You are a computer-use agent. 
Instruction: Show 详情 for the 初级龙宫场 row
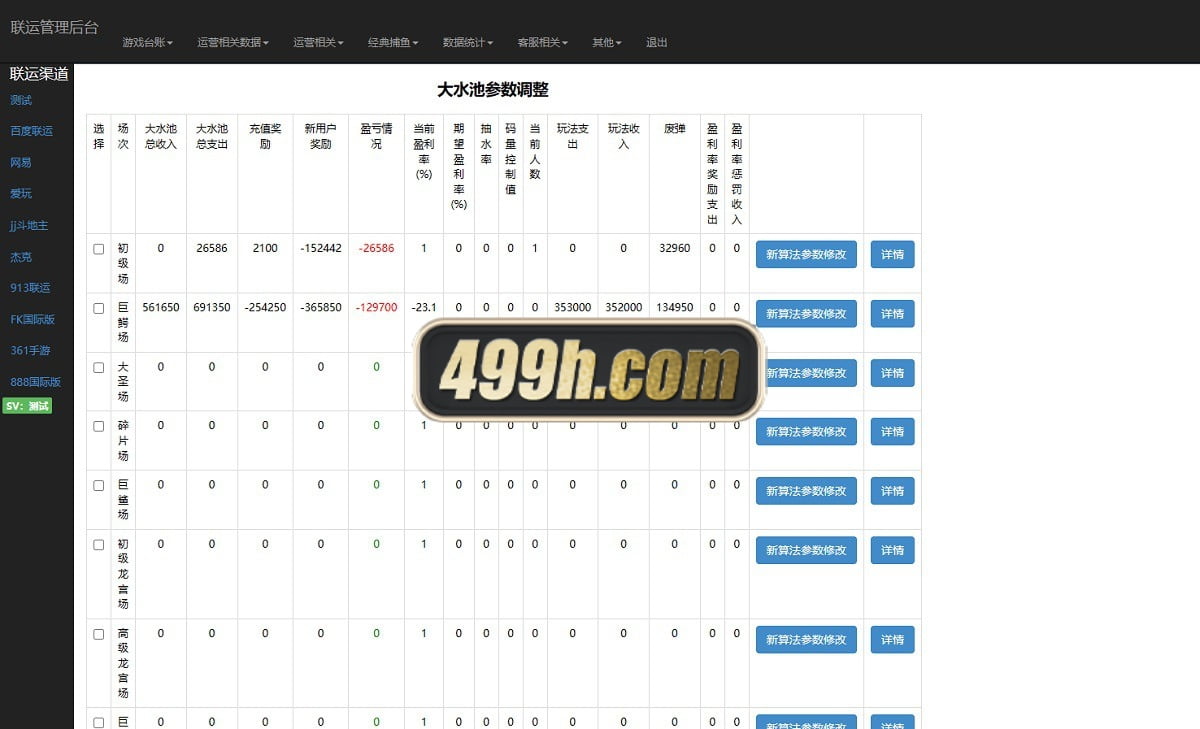coord(892,550)
